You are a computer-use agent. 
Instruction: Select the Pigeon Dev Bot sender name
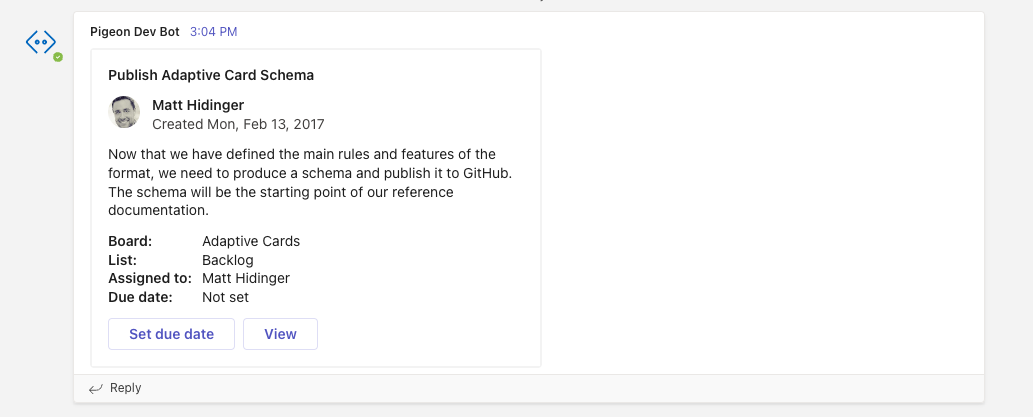coord(135,32)
